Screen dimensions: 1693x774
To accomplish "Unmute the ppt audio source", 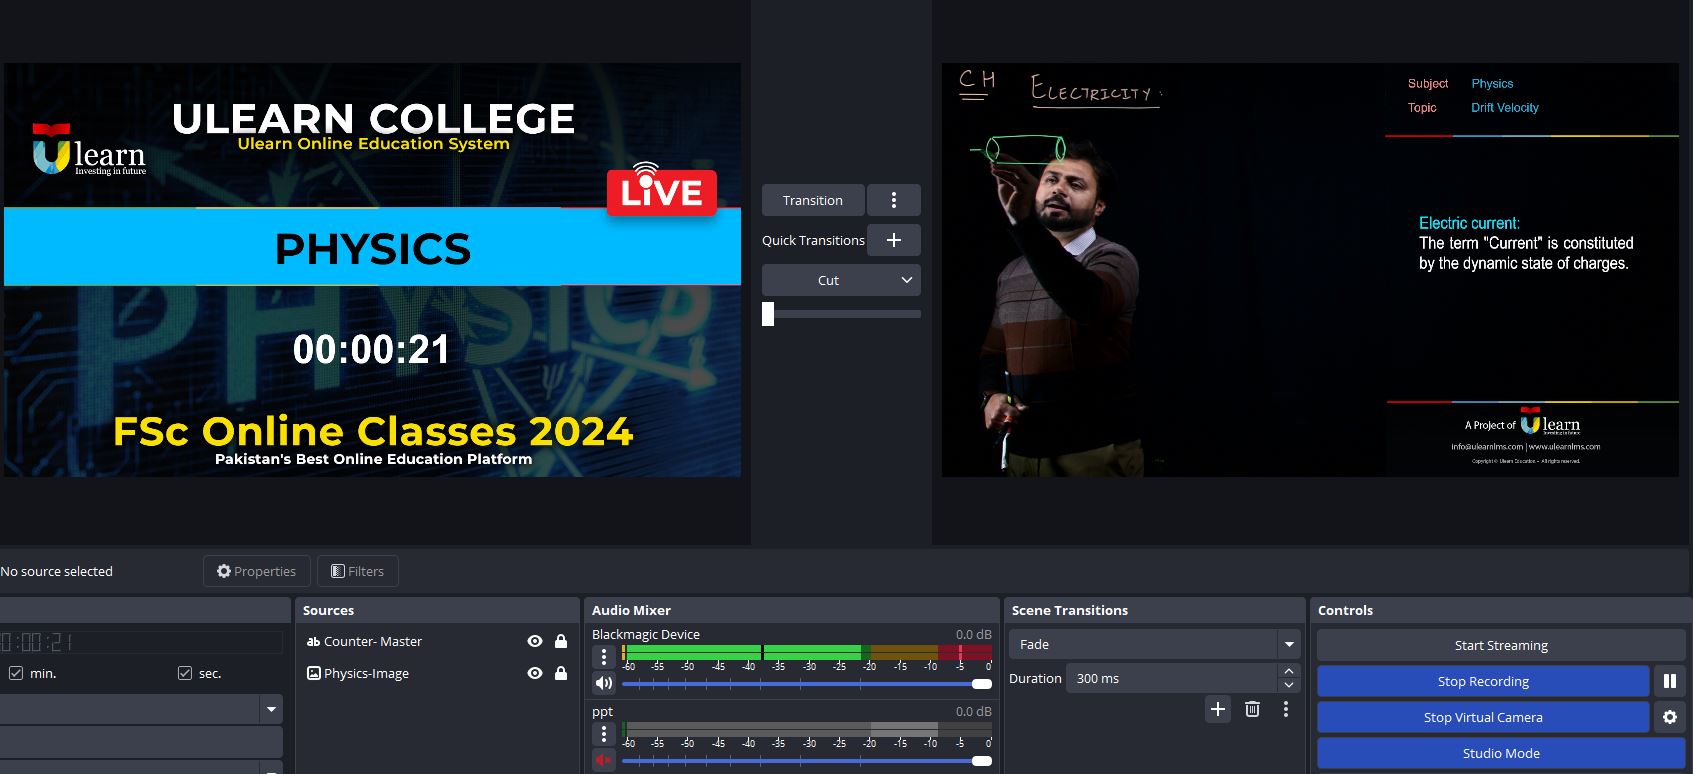I will click(x=603, y=761).
